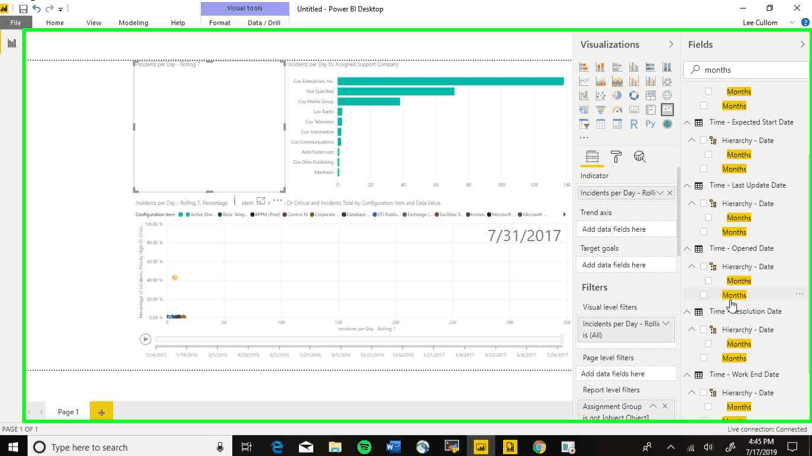The height and width of the screenshot is (456, 812).
Task: Select the Gauge visualization
Action: tap(617, 110)
